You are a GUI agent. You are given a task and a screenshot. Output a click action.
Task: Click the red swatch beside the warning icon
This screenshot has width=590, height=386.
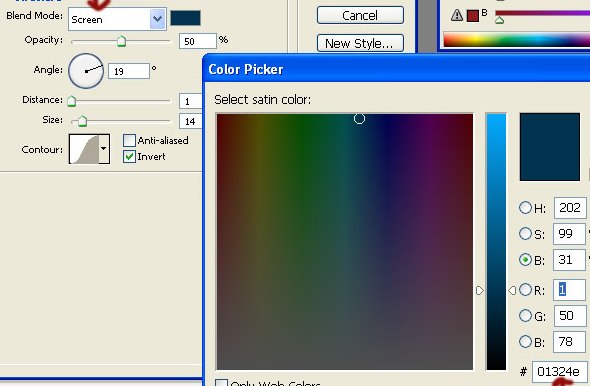click(x=473, y=16)
